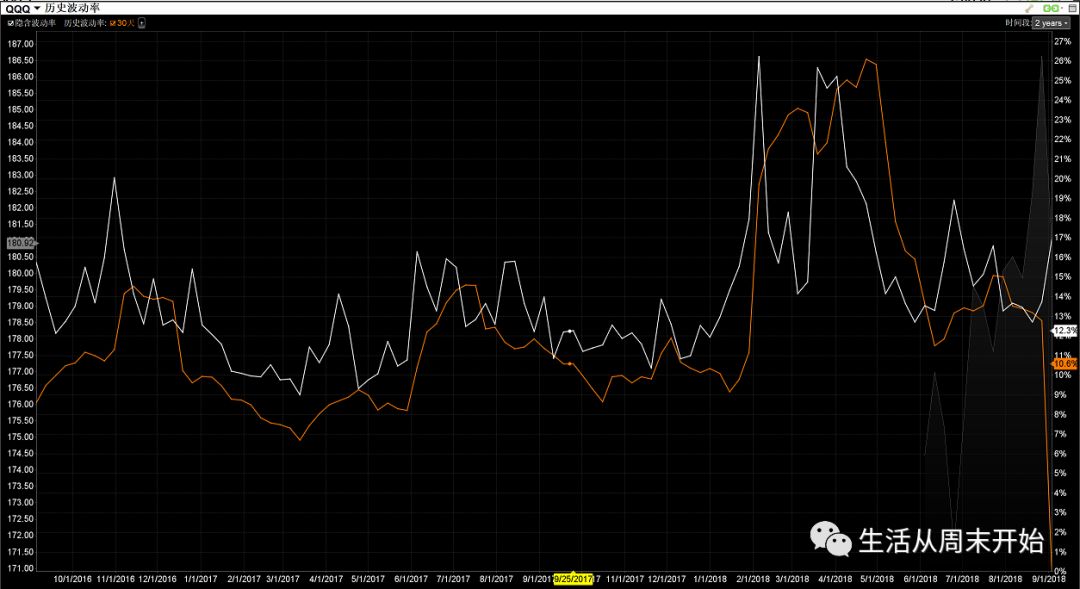Open the small arrow beside the link icon
This screenshot has height=589, width=1080.
pyautogui.click(x=1062, y=8)
